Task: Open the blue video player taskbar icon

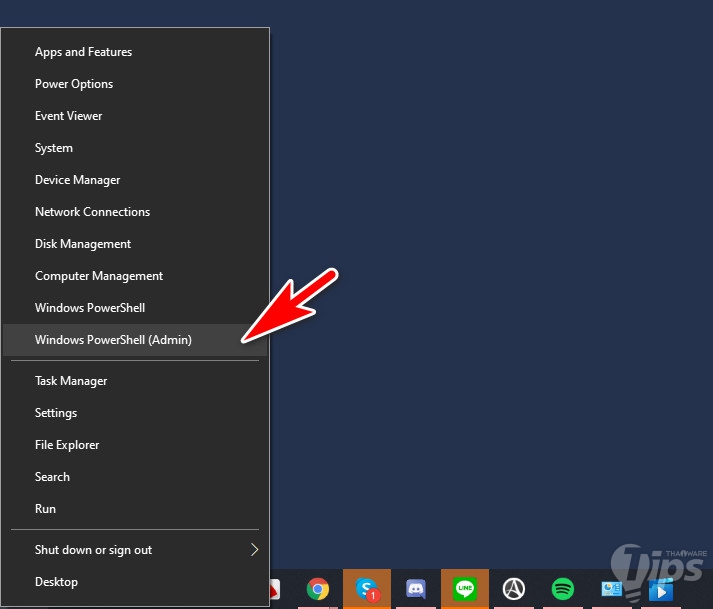Action: pos(661,590)
